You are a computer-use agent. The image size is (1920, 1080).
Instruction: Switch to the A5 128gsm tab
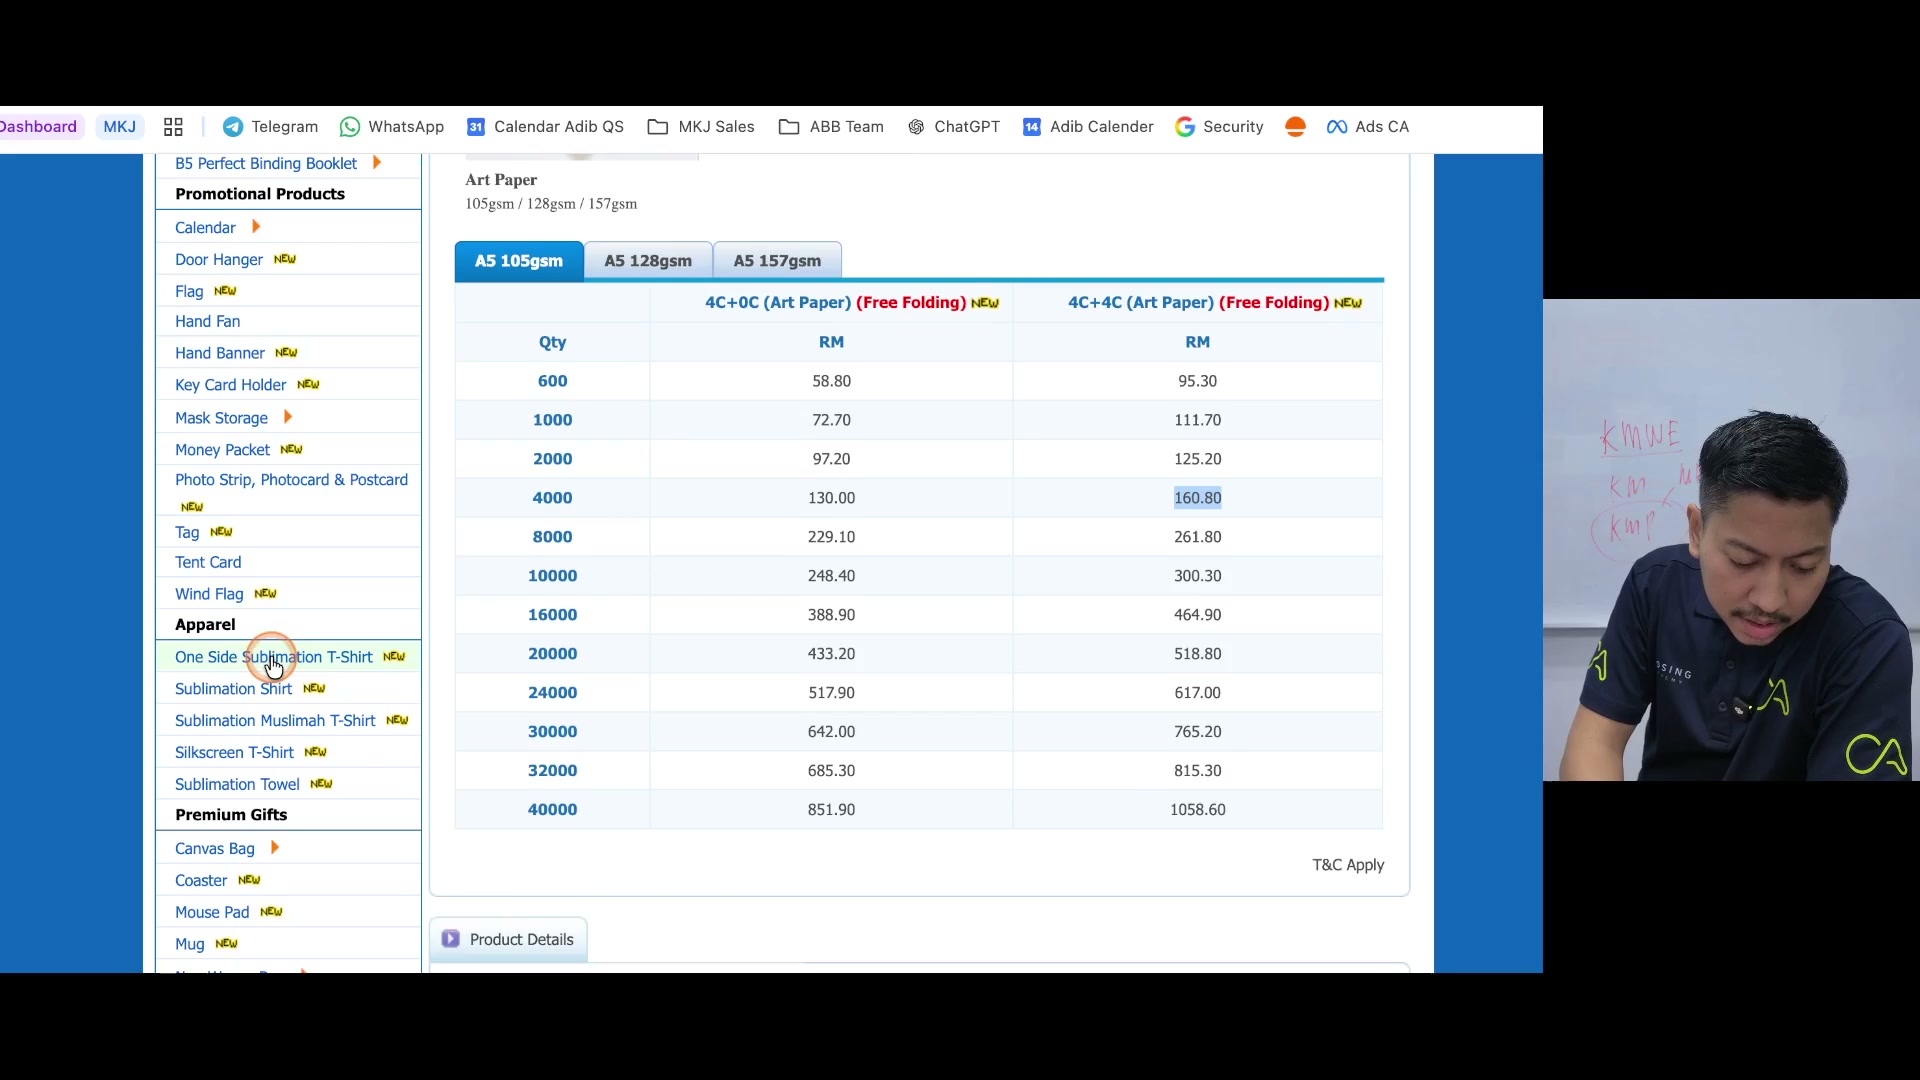tap(648, 261)
